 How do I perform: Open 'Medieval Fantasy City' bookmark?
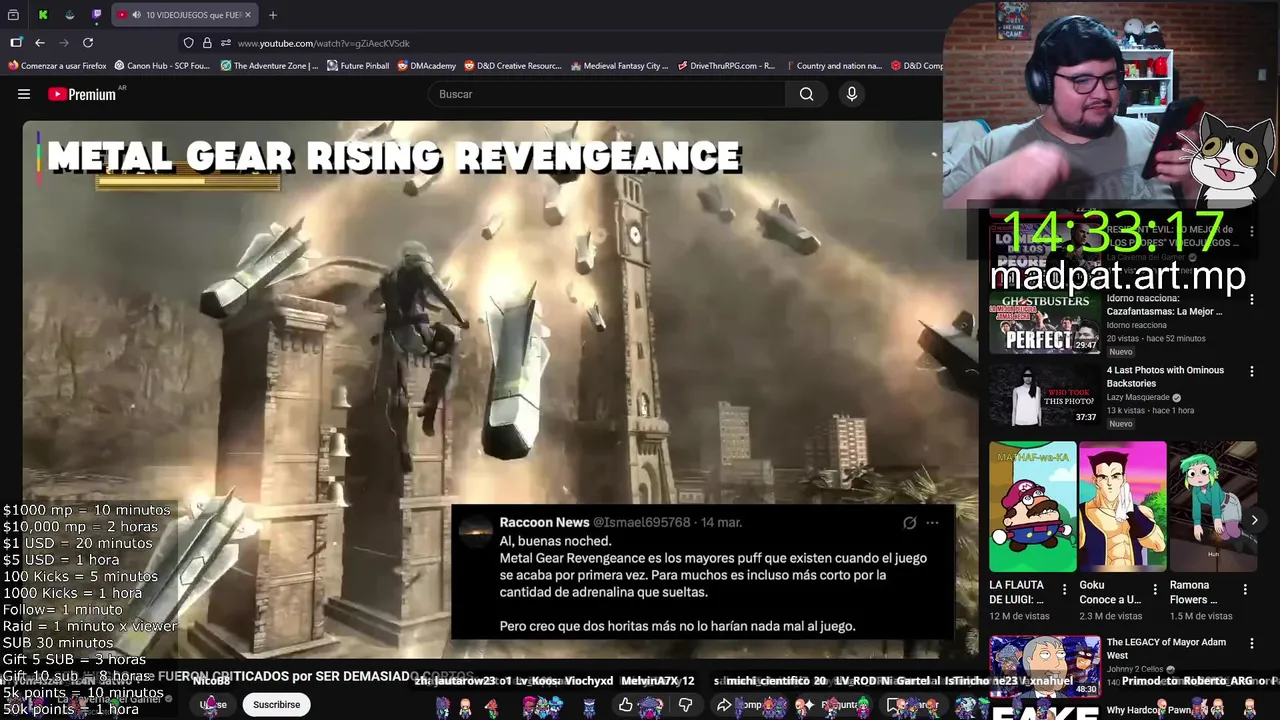coord(619,66)
